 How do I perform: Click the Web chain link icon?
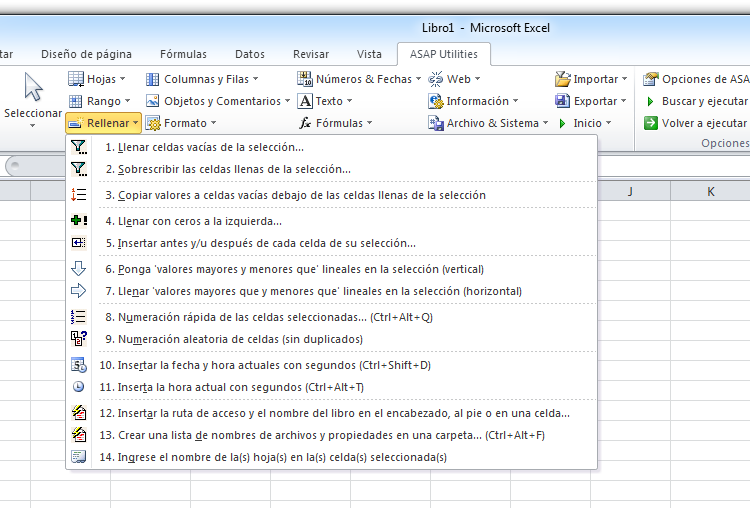[x=436, y=79]
